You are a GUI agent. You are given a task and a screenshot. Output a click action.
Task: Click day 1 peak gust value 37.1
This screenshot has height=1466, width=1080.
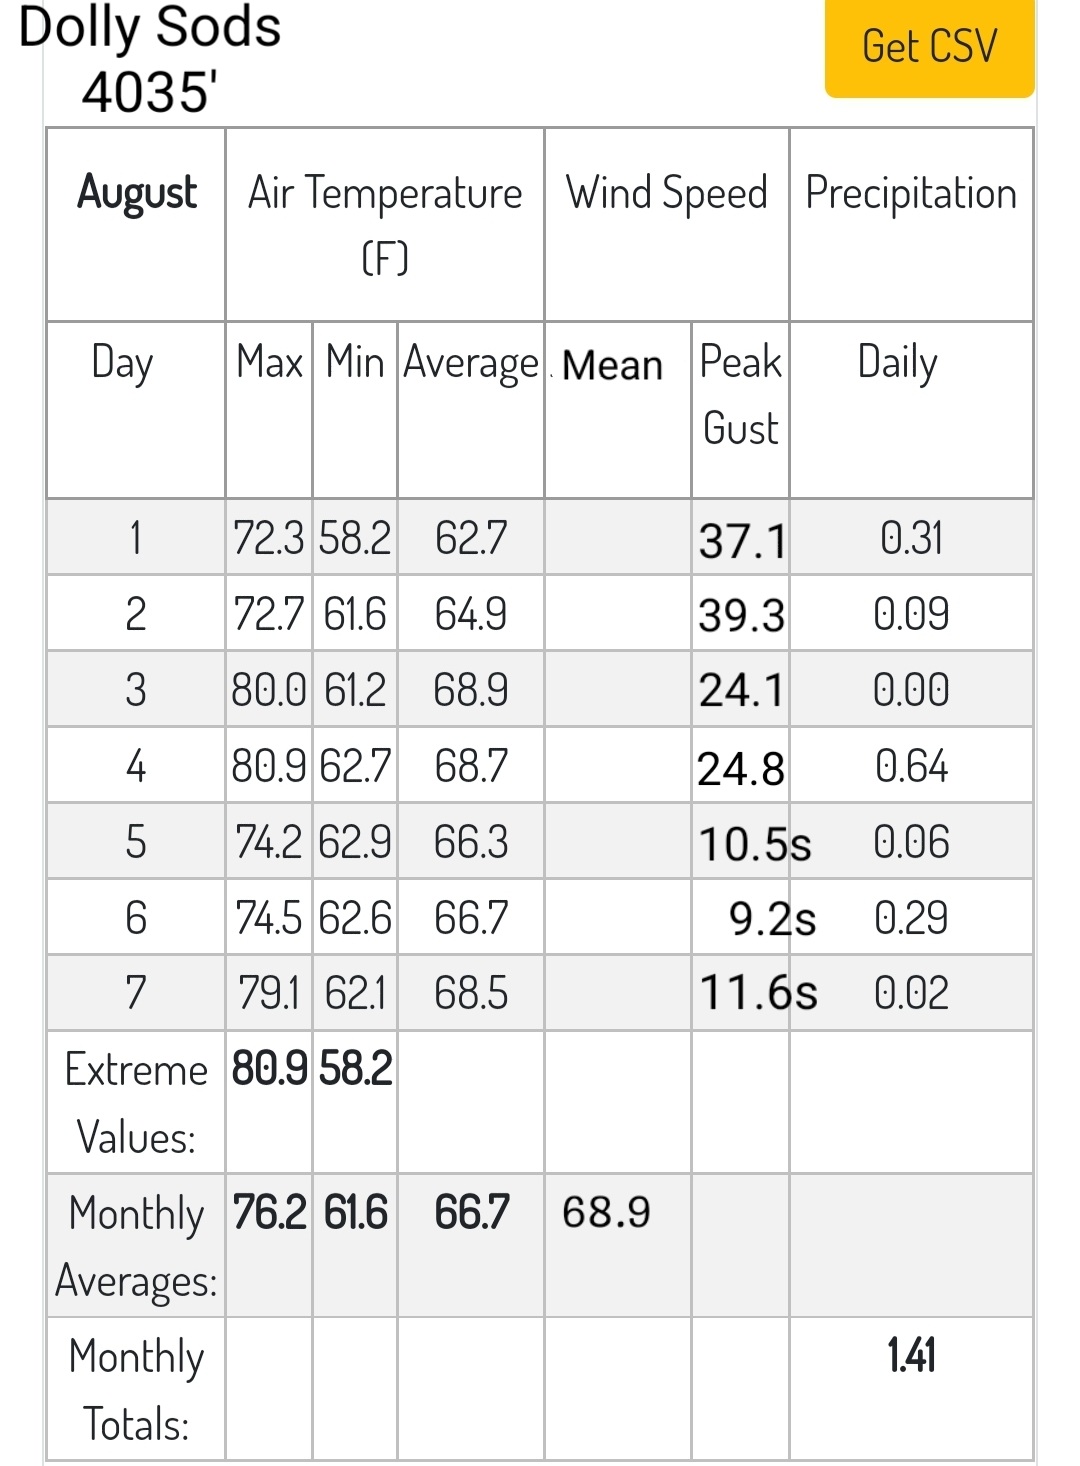pyautogui.click(x=742, y=541)
